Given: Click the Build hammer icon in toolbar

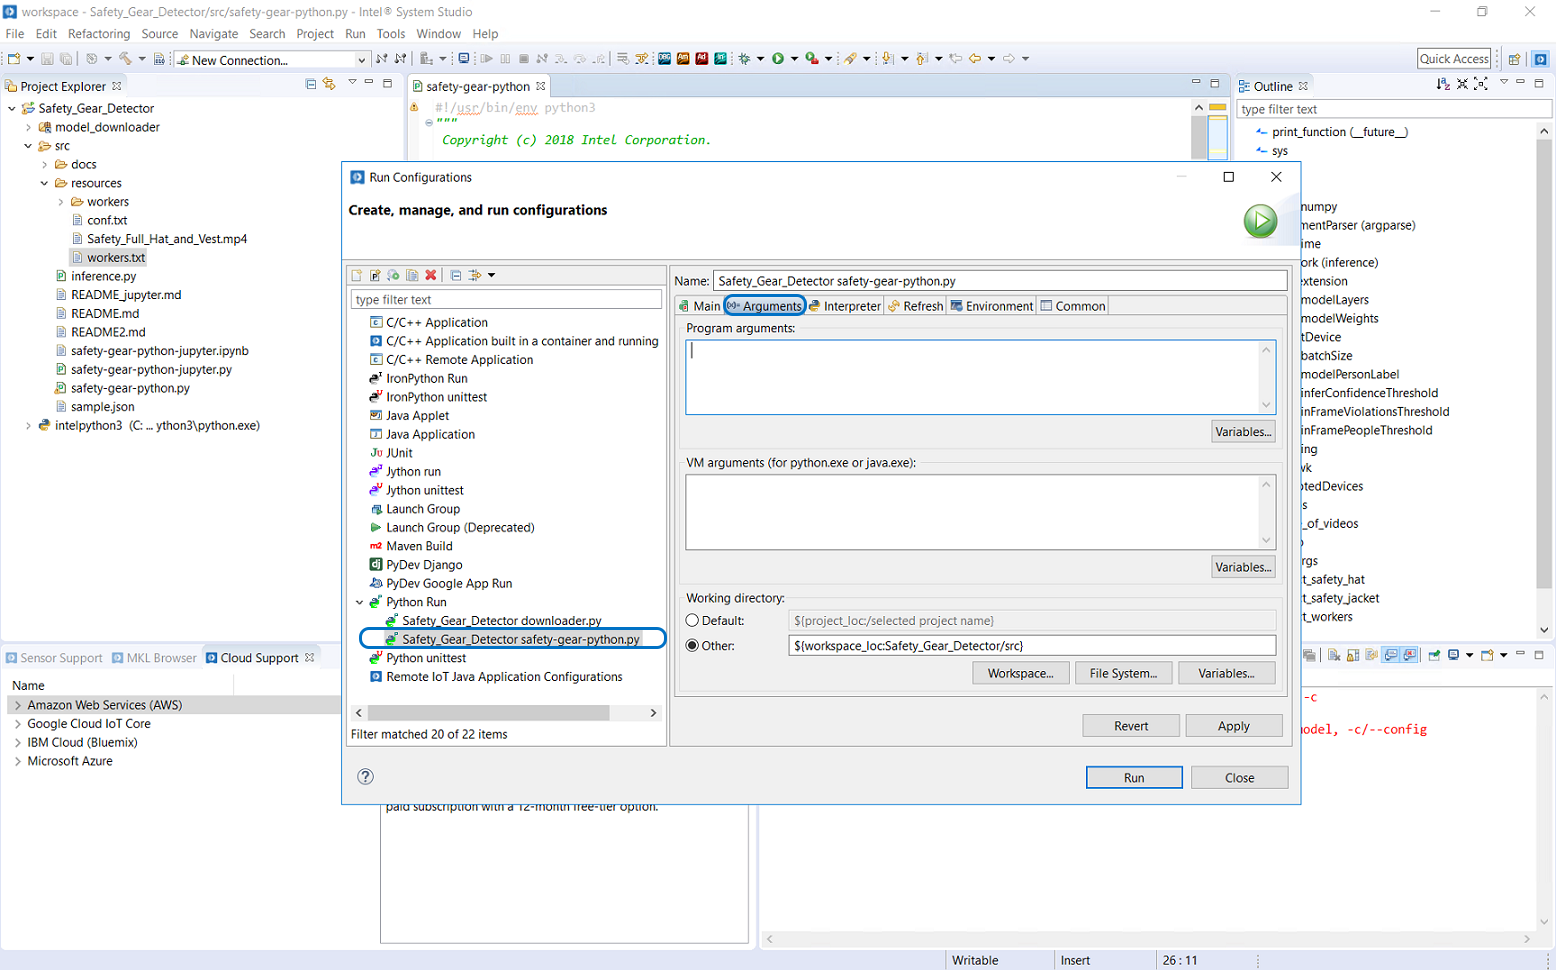Looking at the screenshot, I should 125,58.
